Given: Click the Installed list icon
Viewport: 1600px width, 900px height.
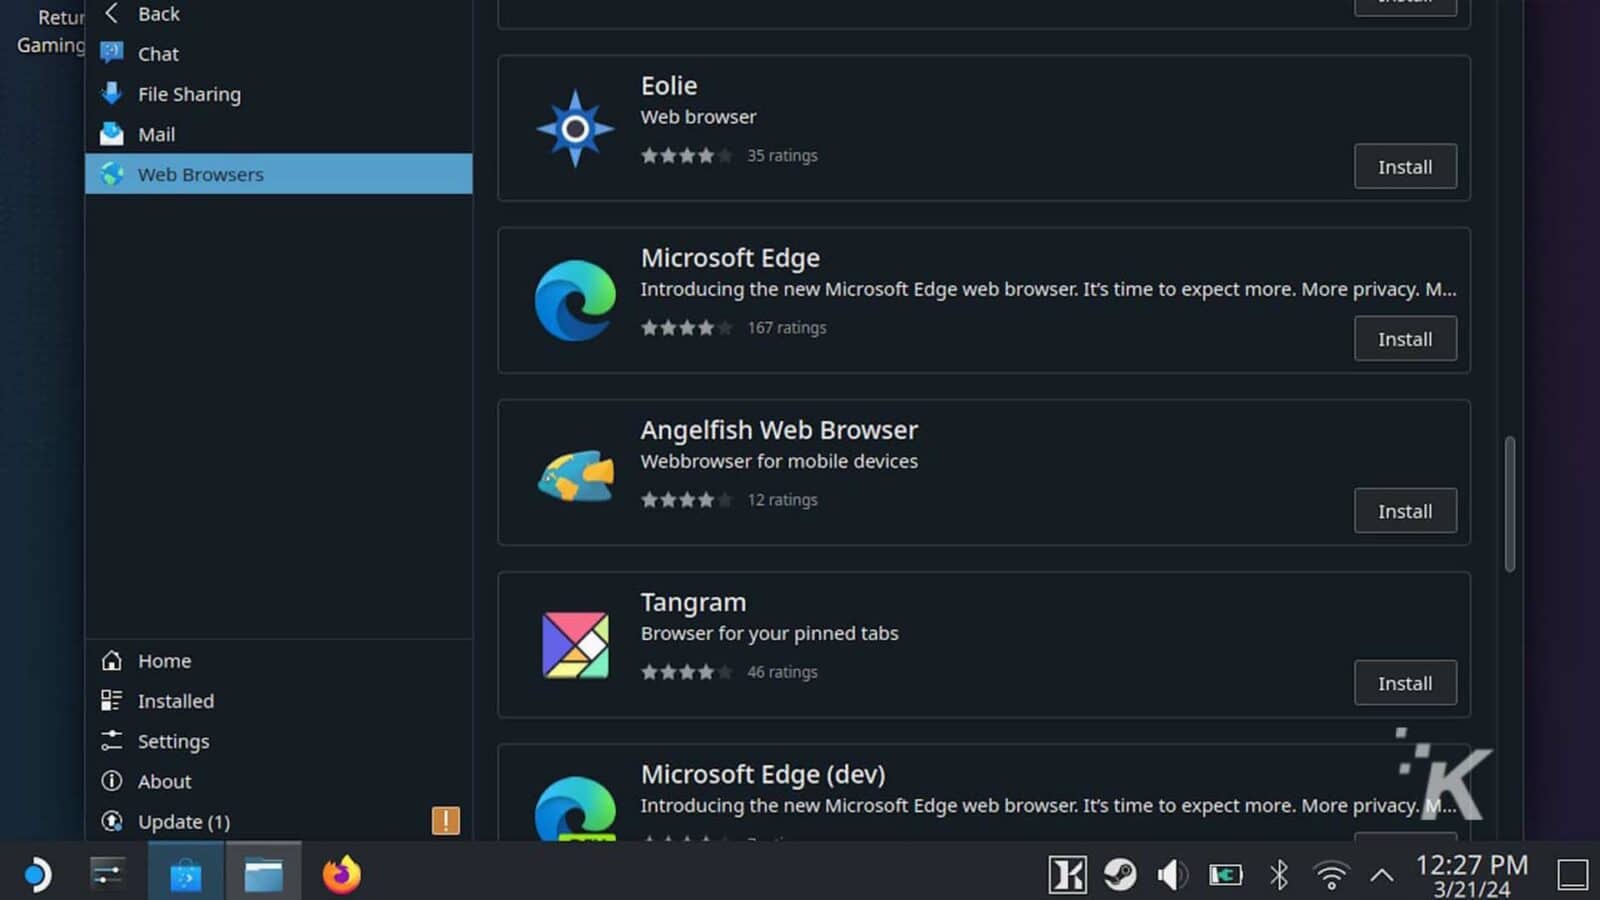Looking at the screenshot, I should pos(112,700).
